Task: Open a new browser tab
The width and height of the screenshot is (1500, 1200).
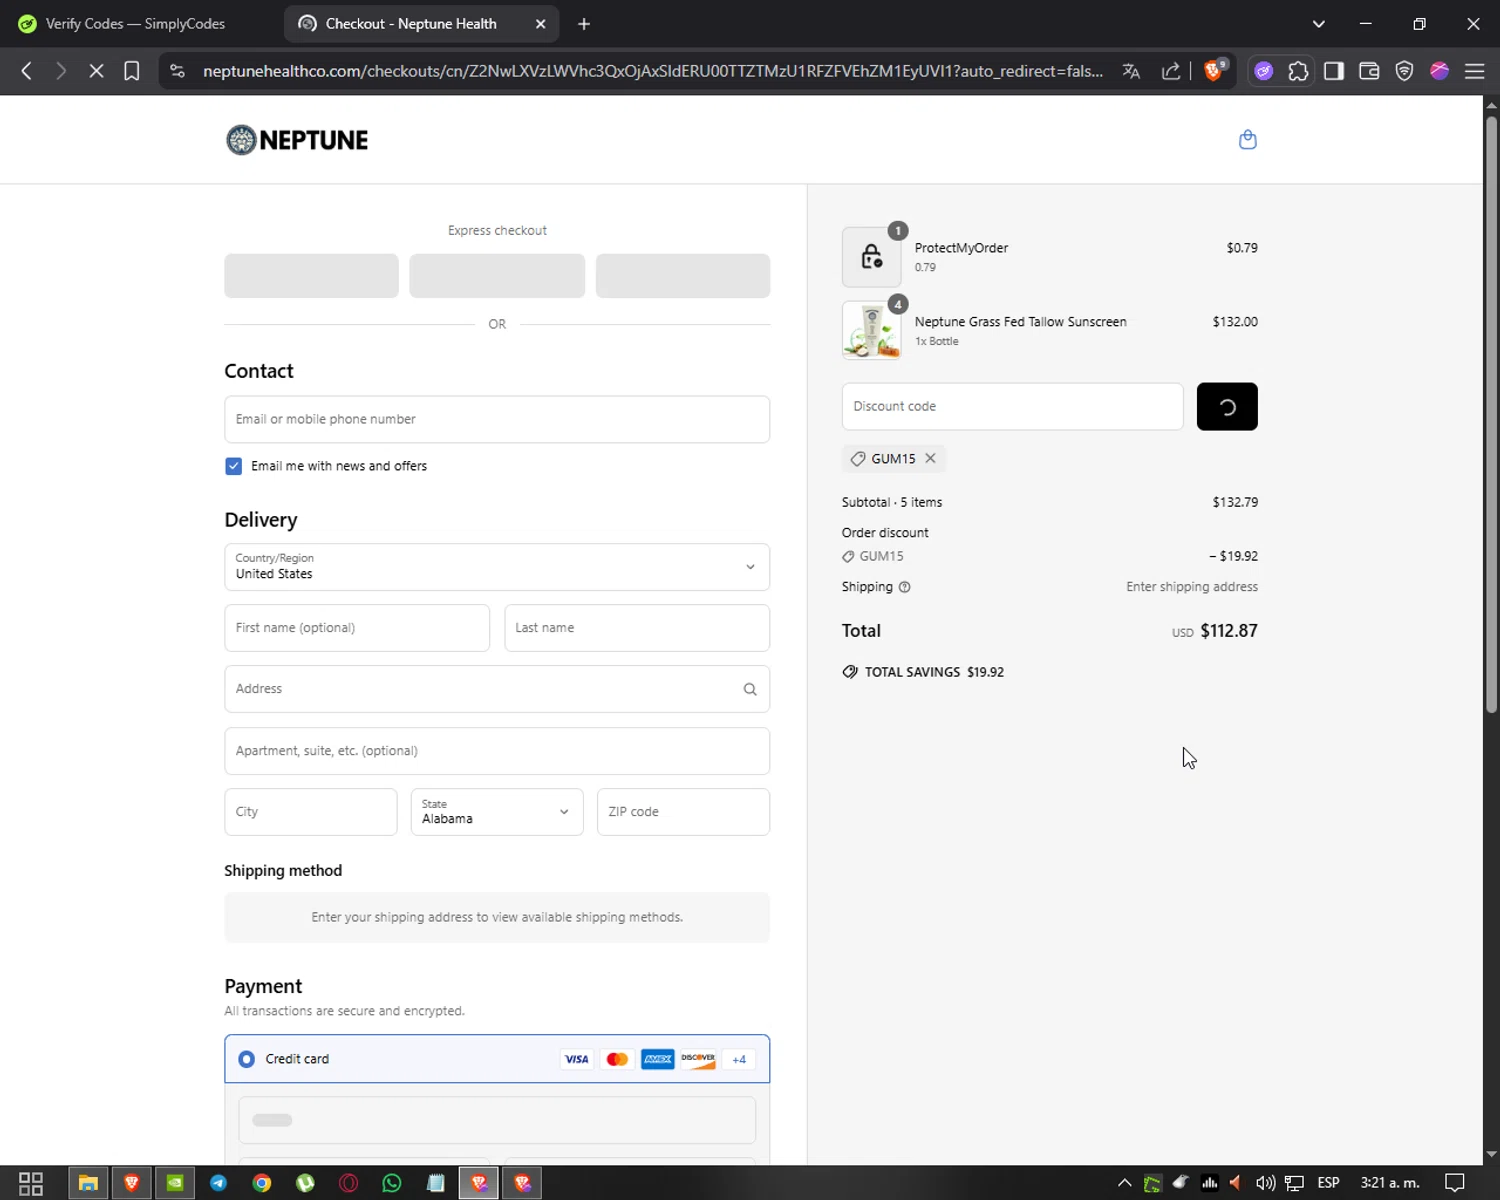Action: pos(584,24)
